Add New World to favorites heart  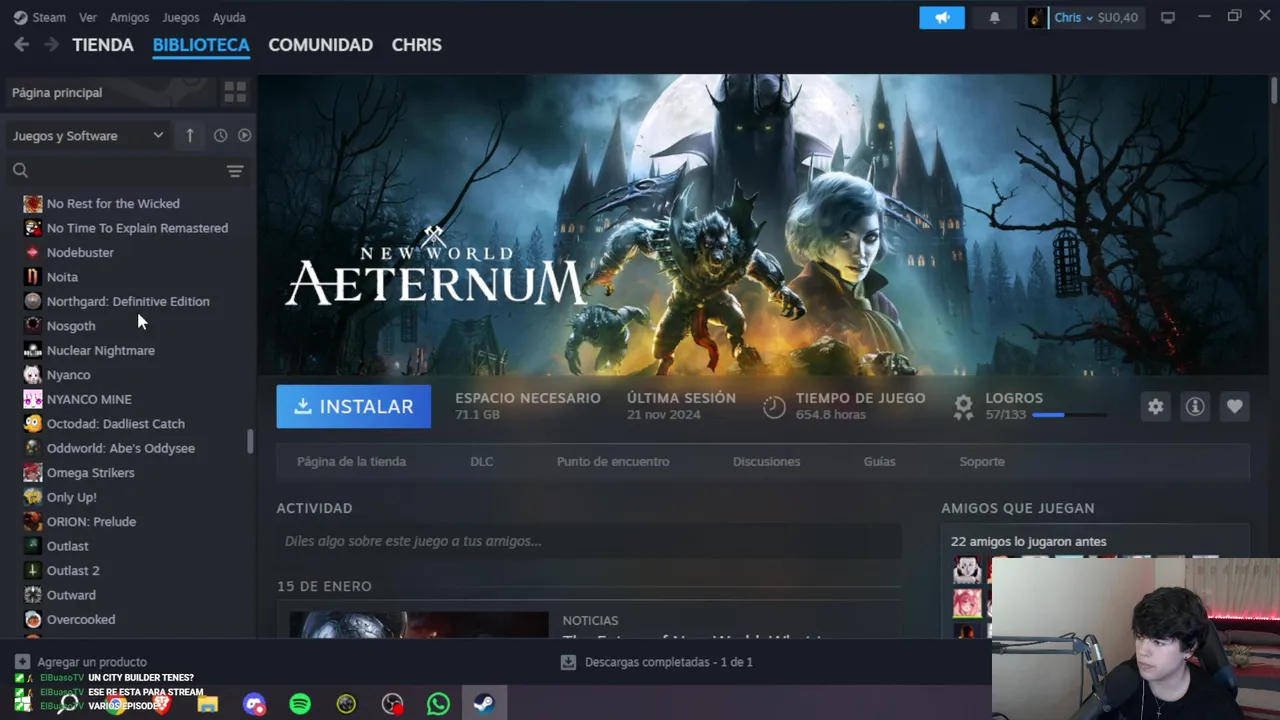pos(1234,406)
